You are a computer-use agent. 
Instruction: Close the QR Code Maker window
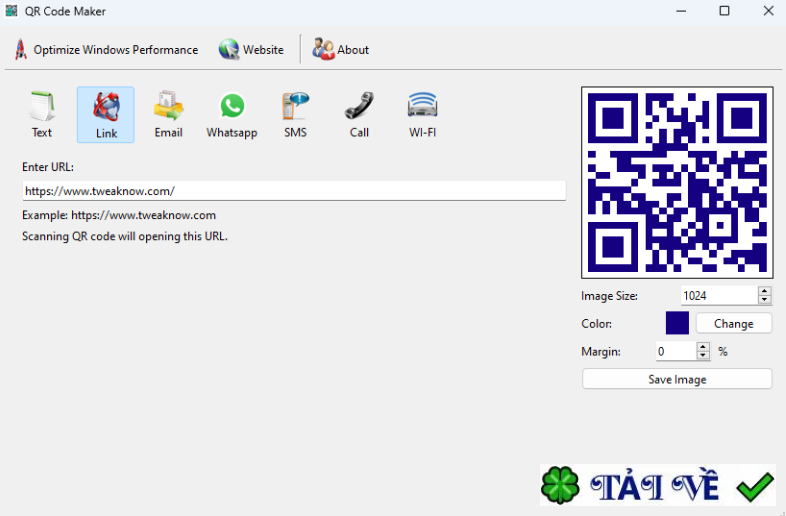pyautogui.click(x=768, y=11)
